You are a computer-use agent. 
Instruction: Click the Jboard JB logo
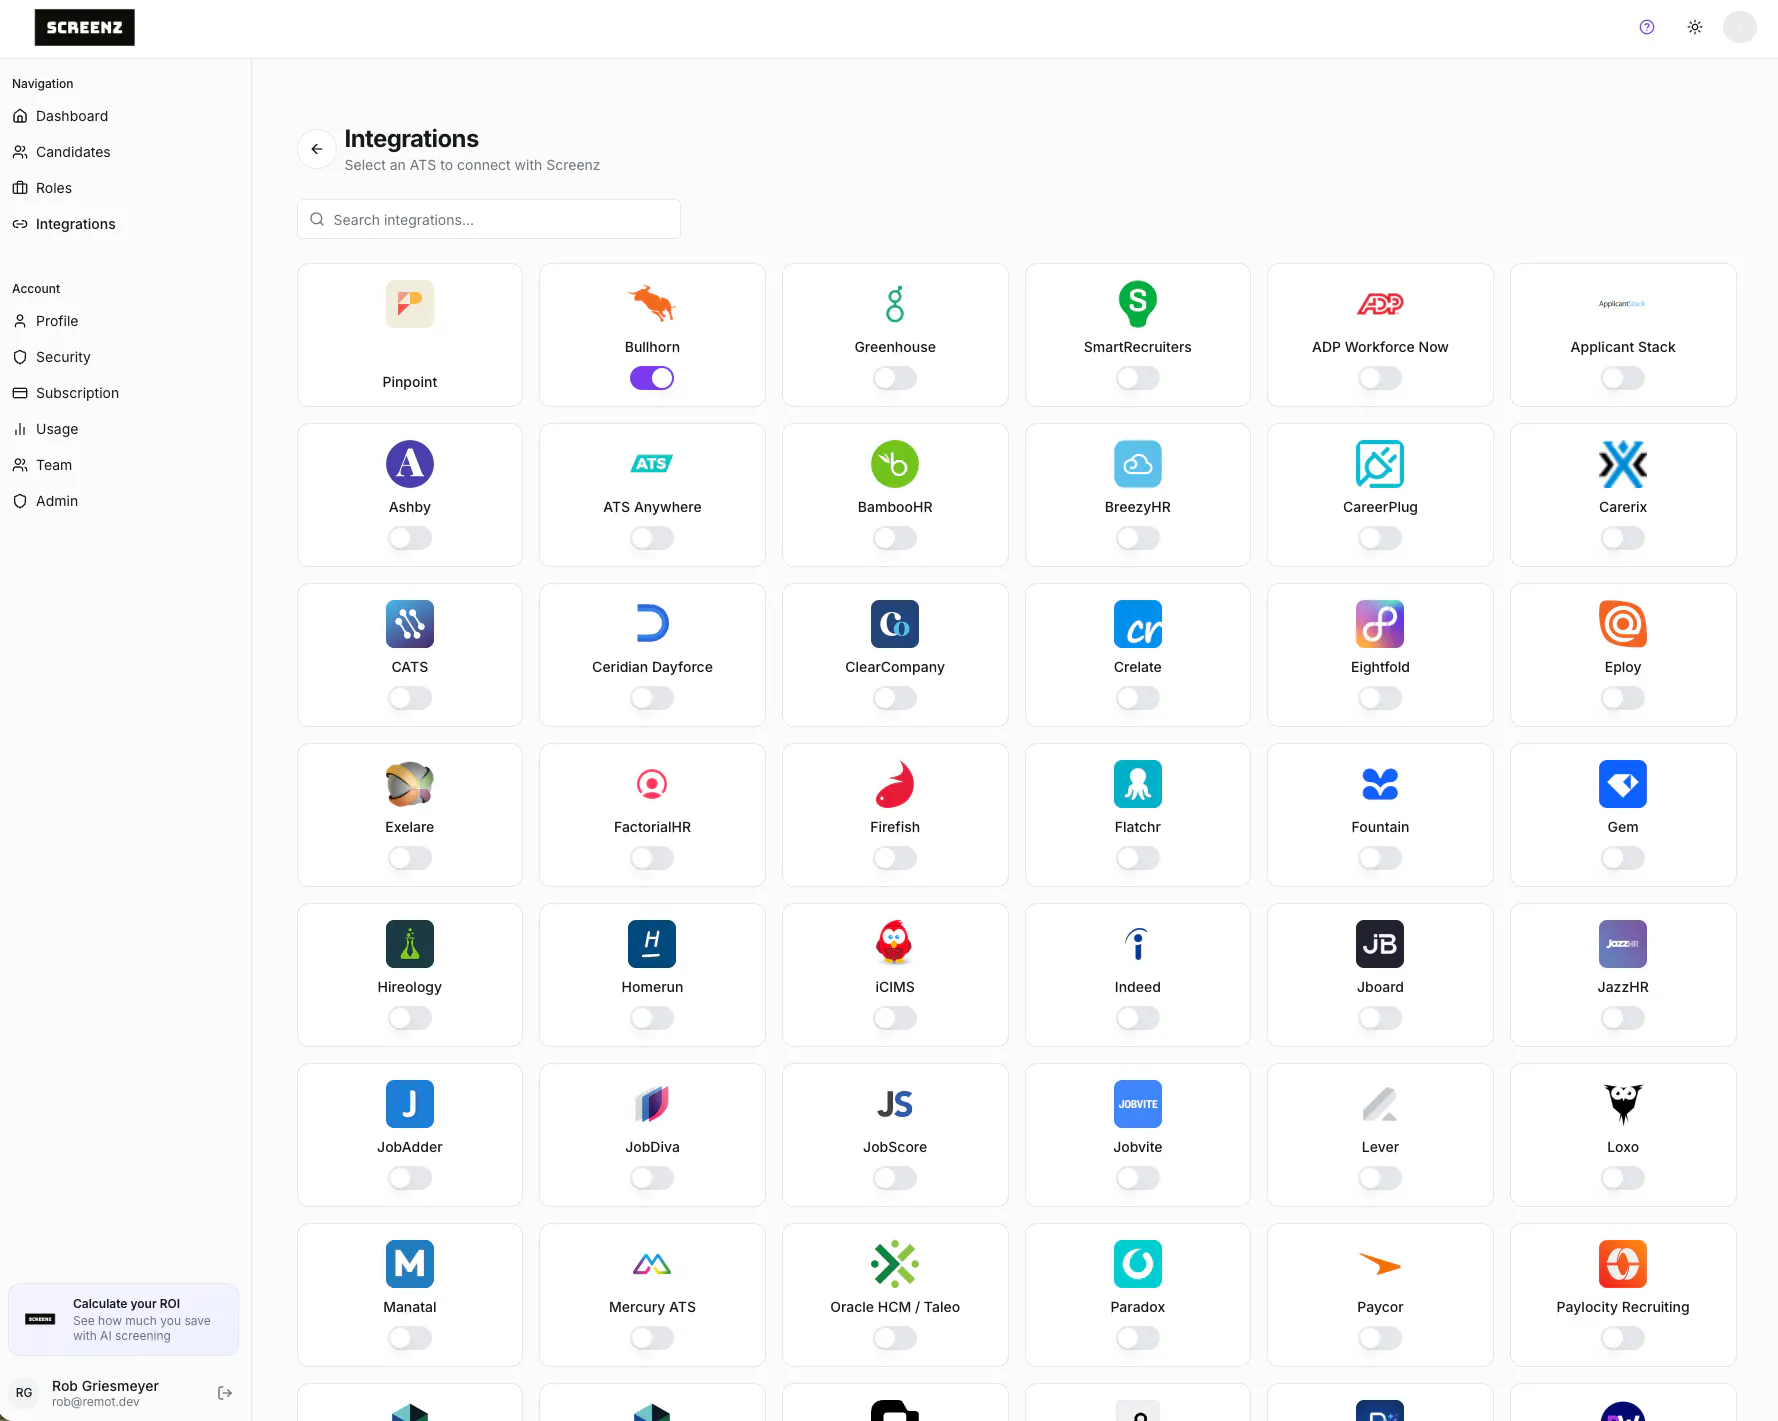[1380, 944]
